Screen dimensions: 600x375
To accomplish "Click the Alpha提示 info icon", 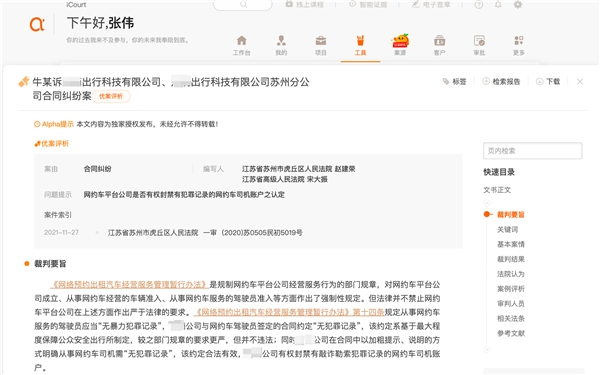I will point(37,124).
